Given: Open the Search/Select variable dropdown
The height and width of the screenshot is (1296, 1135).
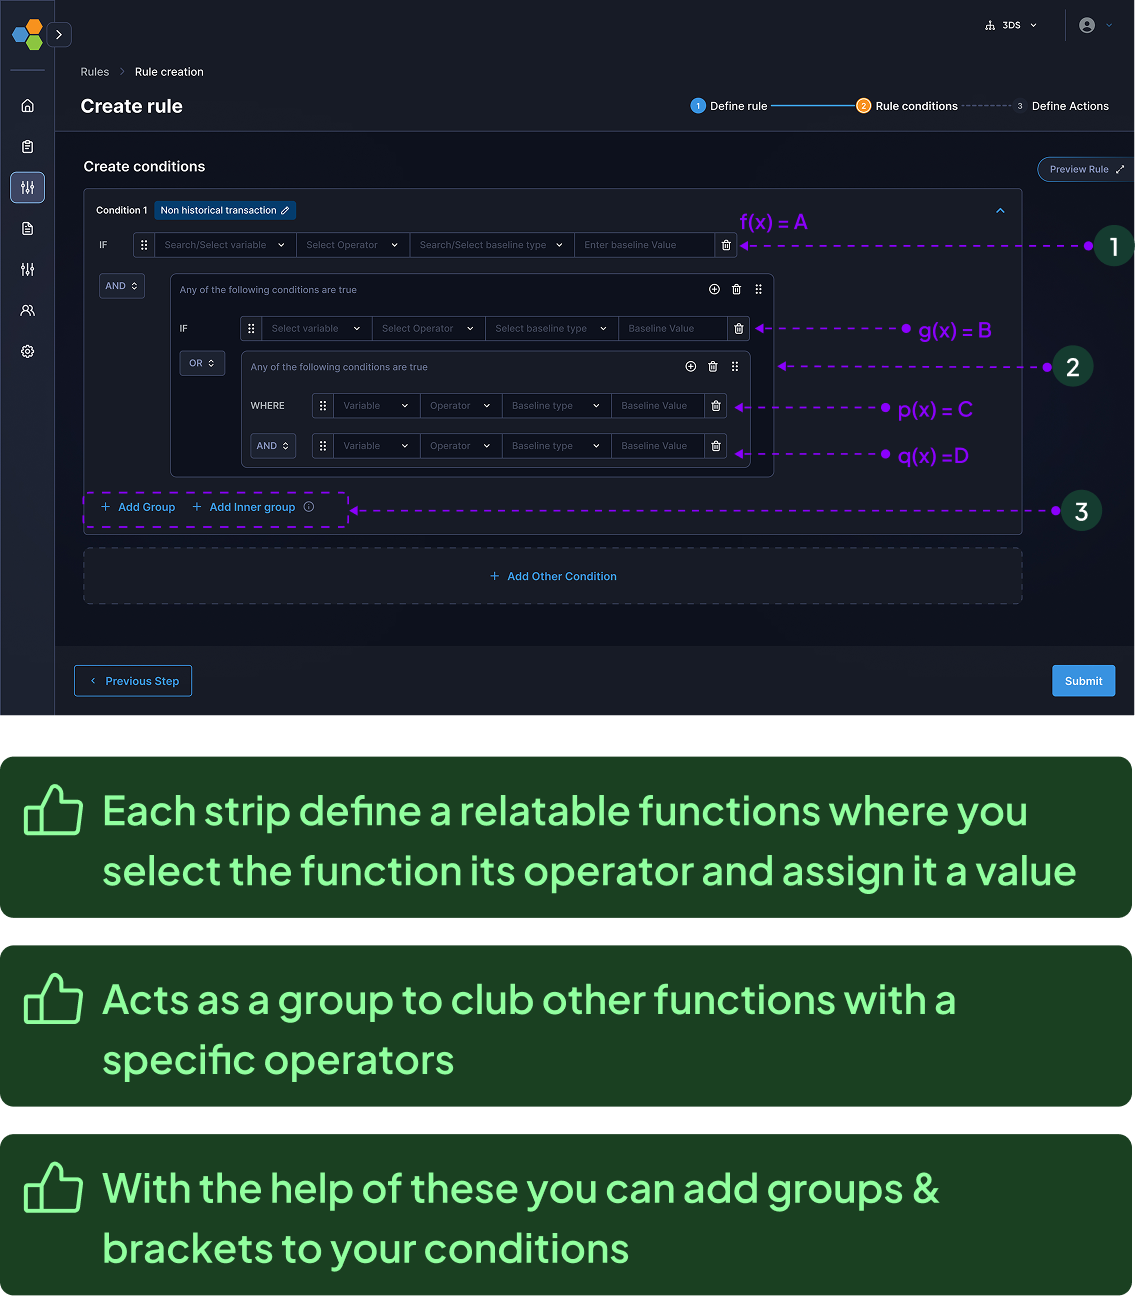Looking at the screenshot, I should [x=225, y=245].
